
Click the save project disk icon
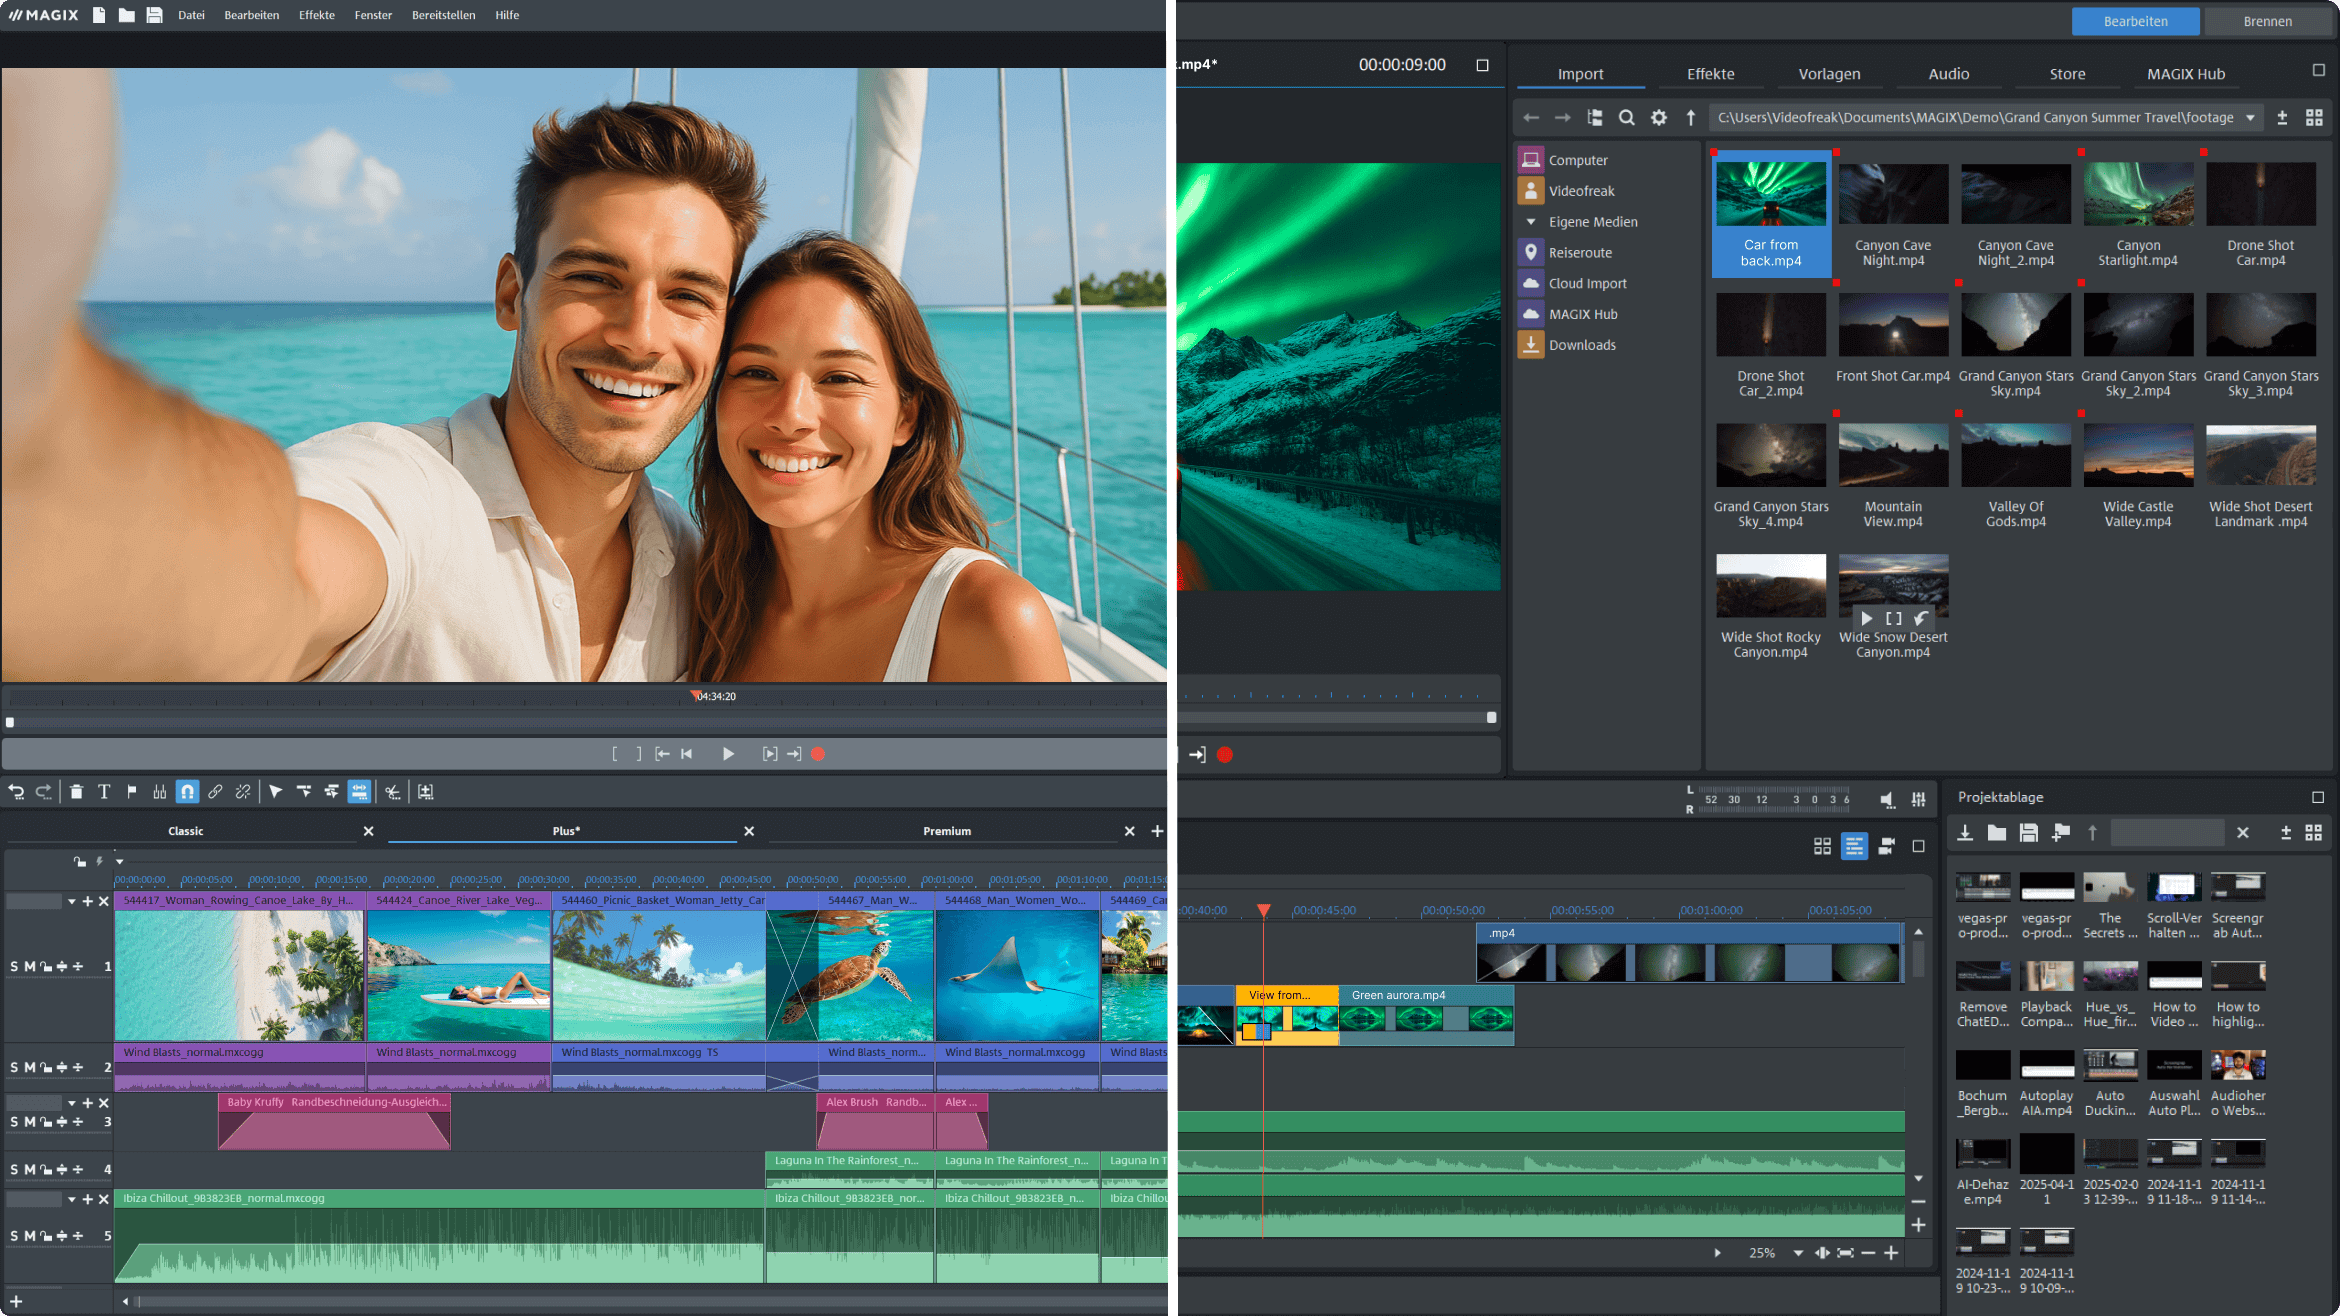point(154,15)
